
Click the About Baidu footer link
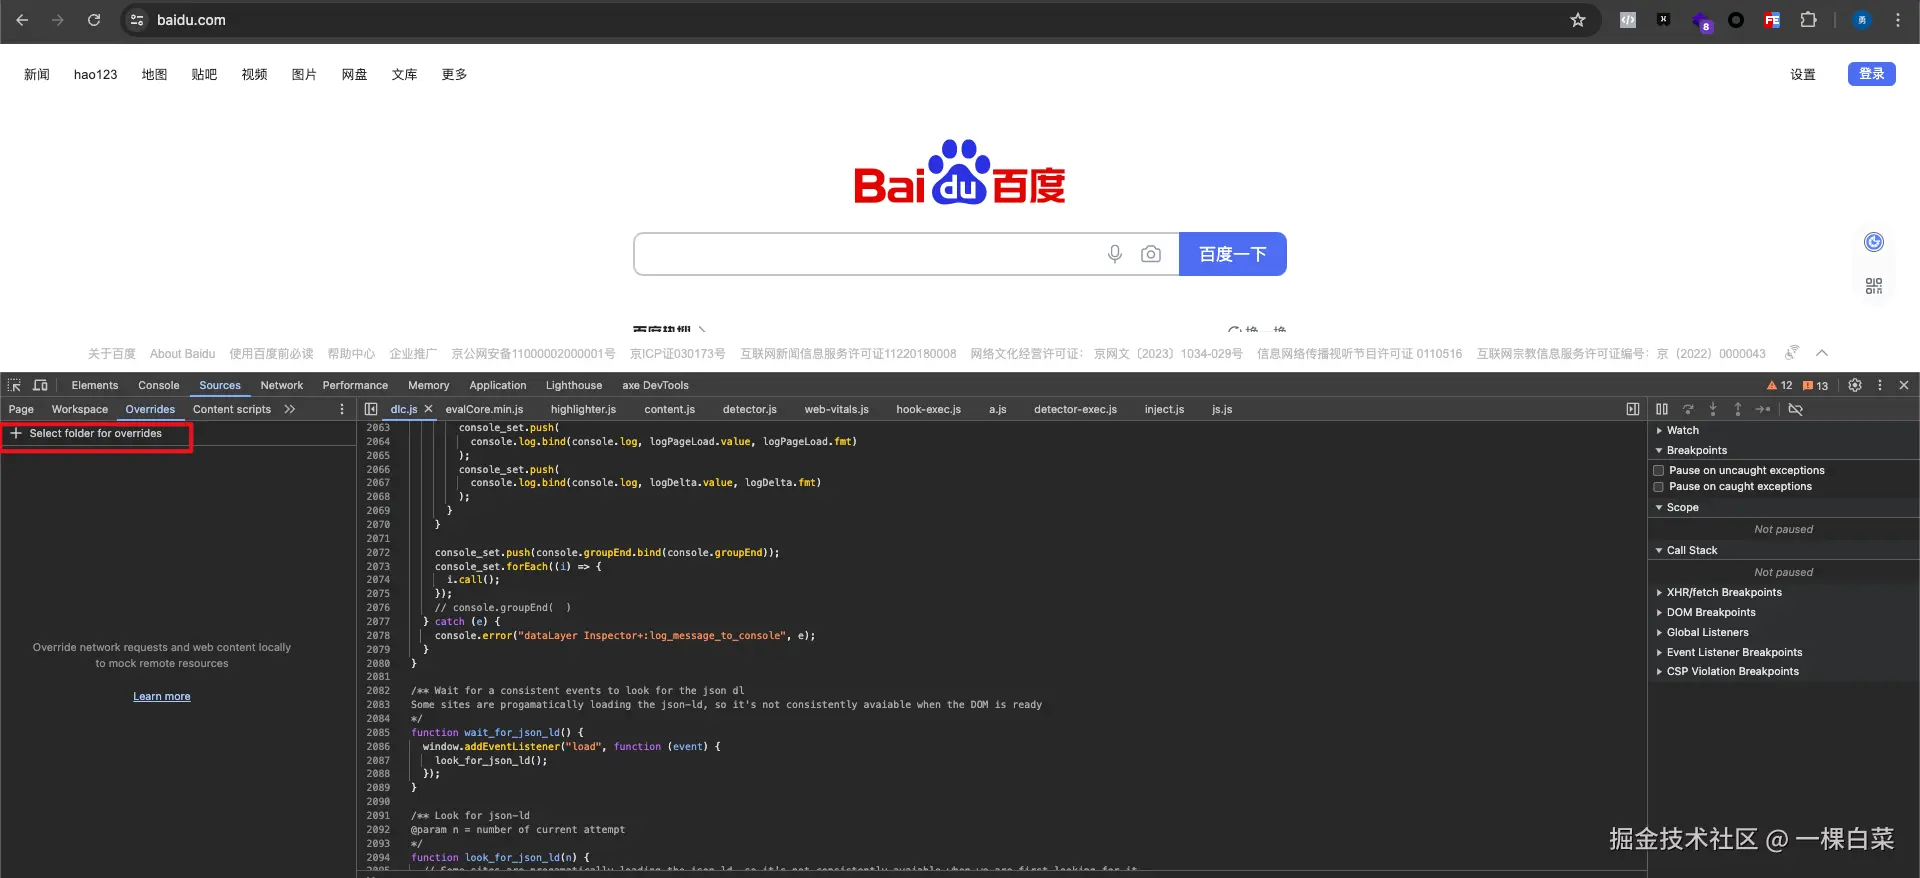(x=183, y=354)
